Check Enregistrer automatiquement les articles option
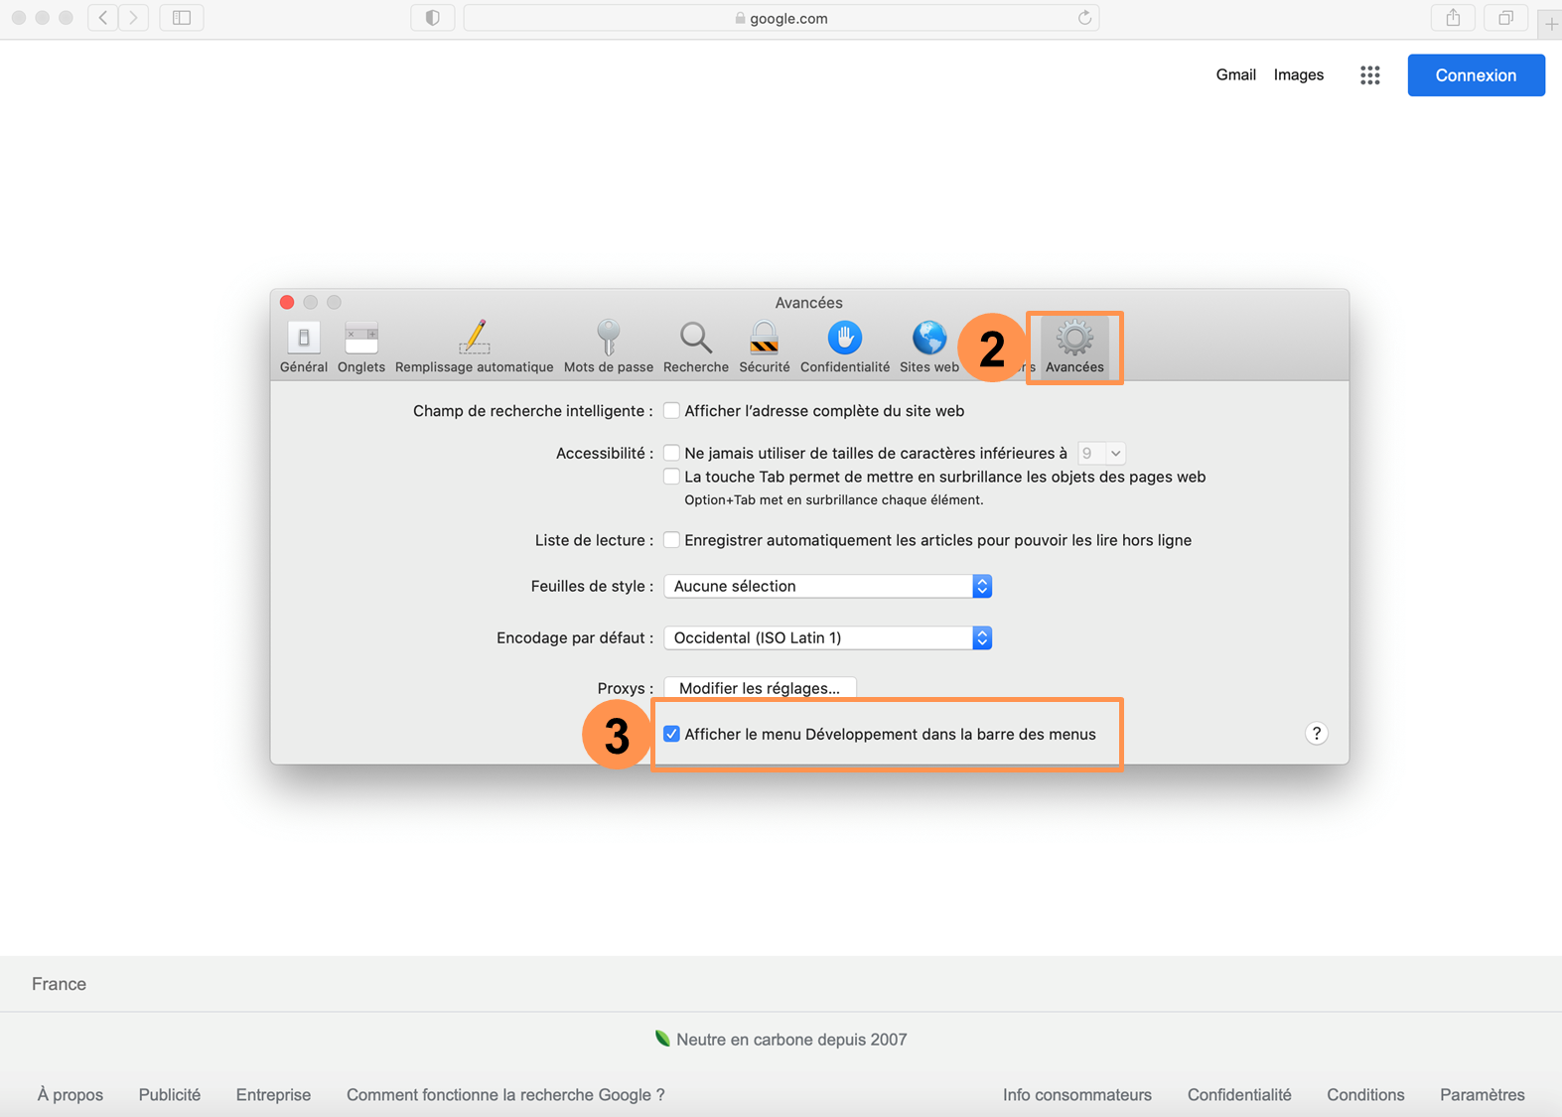Viewport: 1562px width, 1117px height. point(672,540)
